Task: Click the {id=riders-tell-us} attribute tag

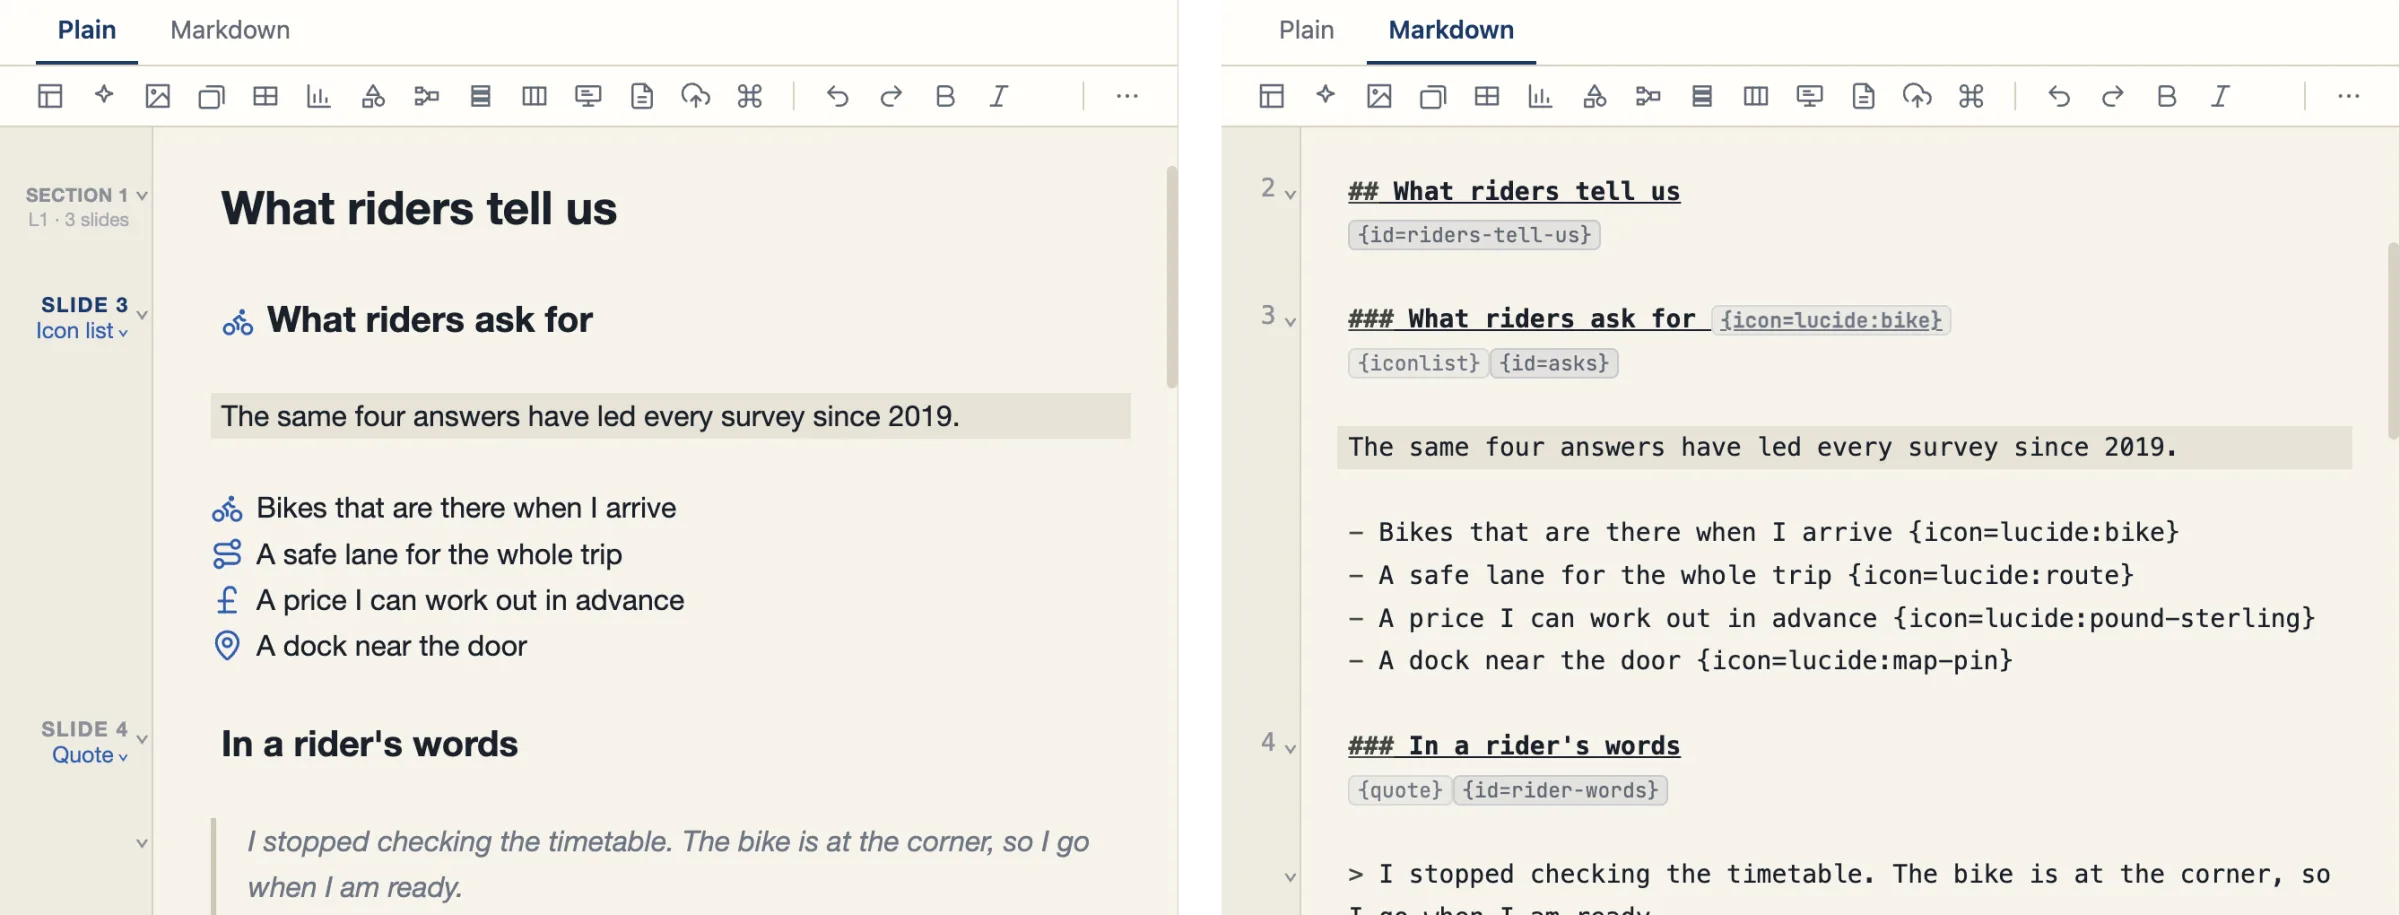Action: 1474,235
